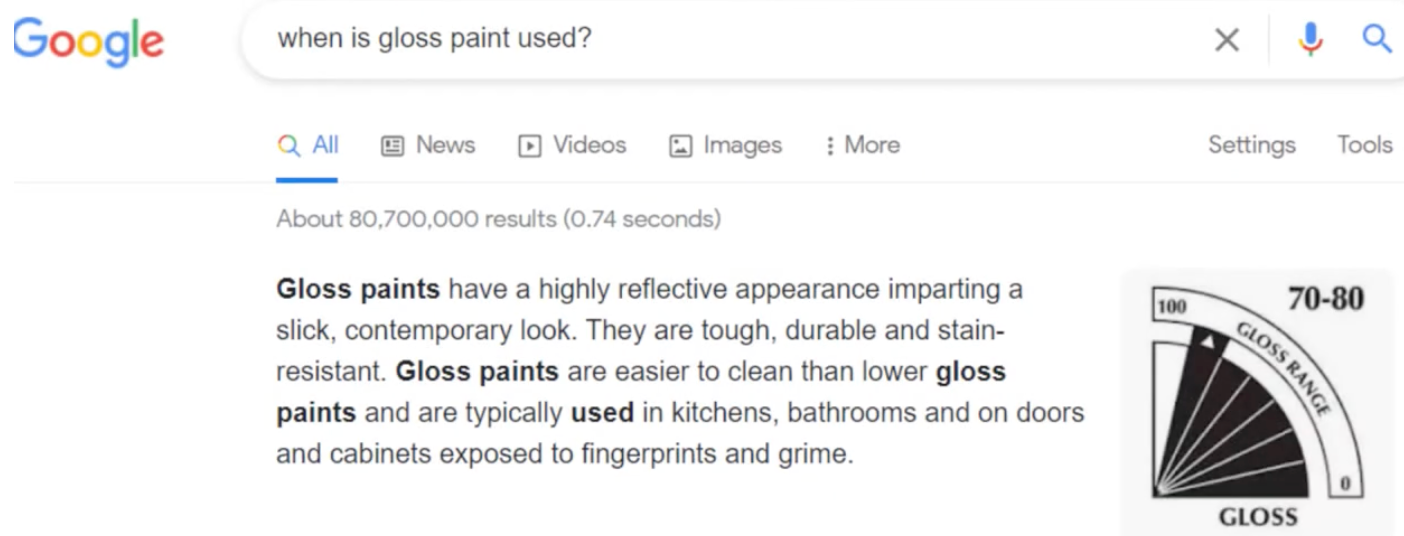Open the gloss range diagram thumbnail
The height and width of the screenshot is (536, 1404).
pyautogui.click(x=1256, y=402)
